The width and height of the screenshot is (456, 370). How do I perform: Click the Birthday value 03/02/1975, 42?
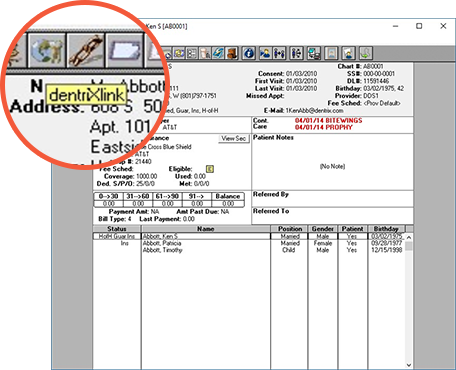[x=383, y=88]
